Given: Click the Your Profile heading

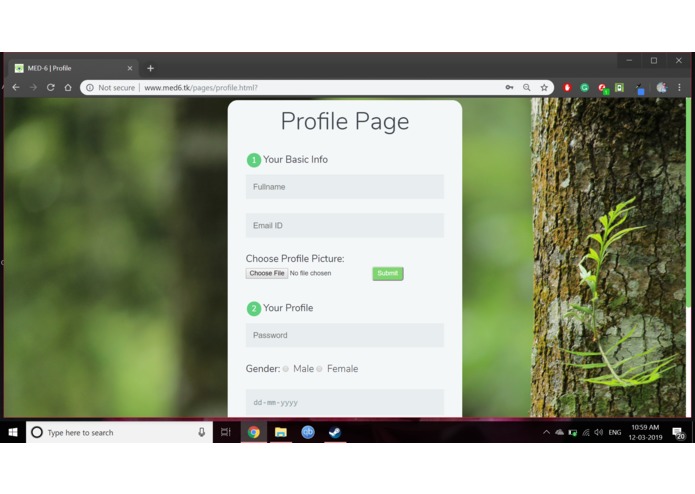Looking at the screenshot, I should click(288, 308).
